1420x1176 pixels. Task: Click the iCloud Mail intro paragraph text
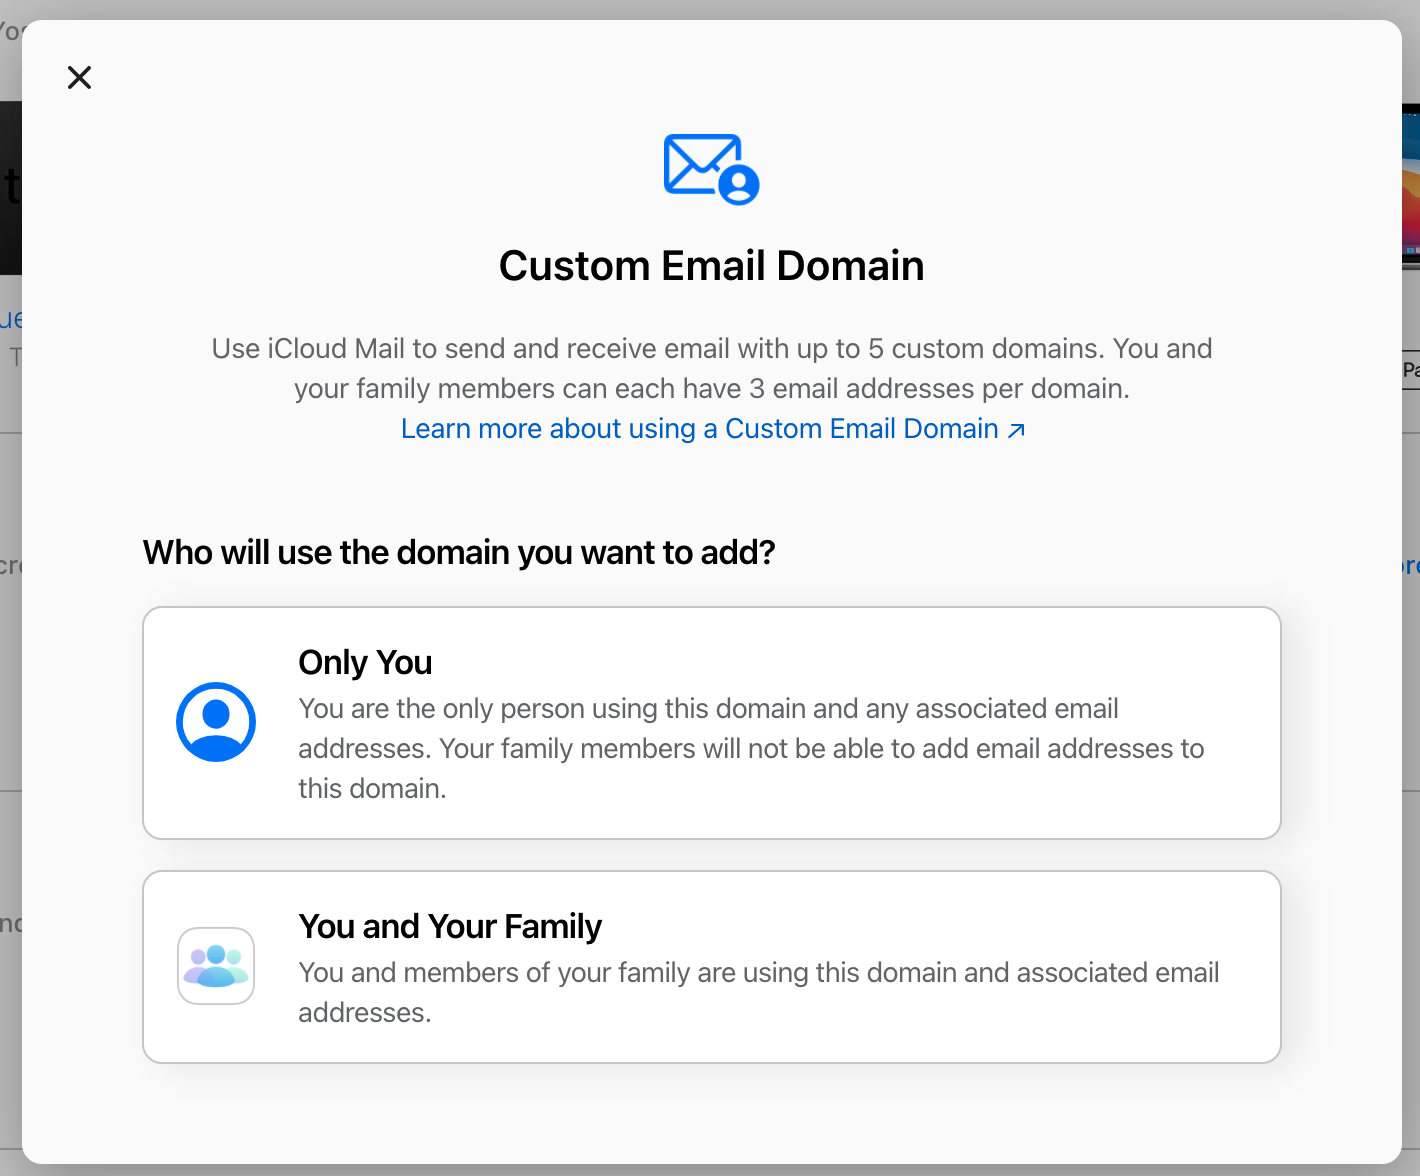(711, 368)
